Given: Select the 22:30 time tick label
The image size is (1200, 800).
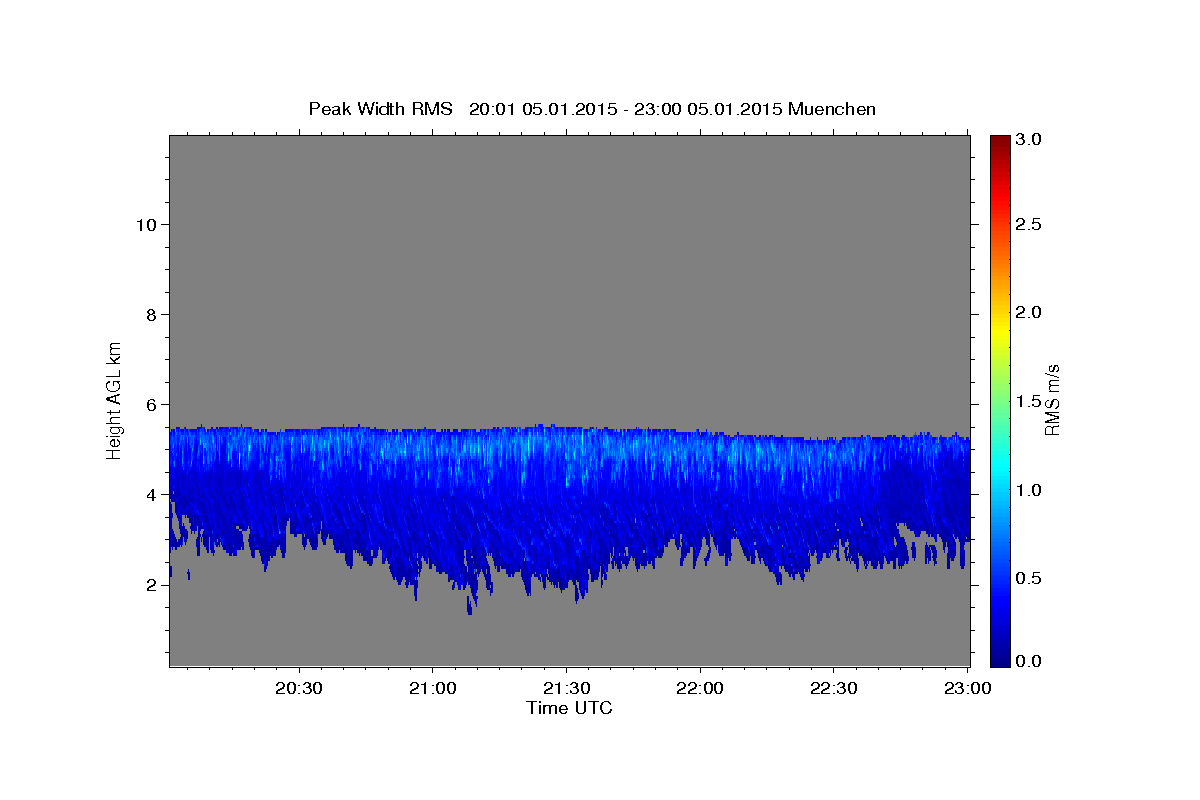Looking at the screenshot, I should coord(832,689).
